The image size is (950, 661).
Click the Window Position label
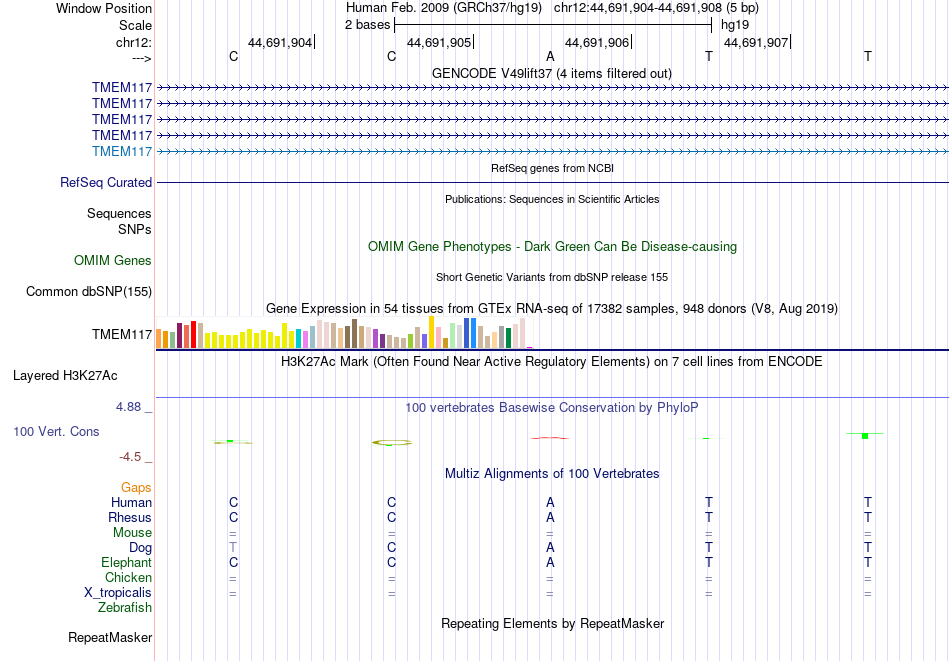(104, 8)
